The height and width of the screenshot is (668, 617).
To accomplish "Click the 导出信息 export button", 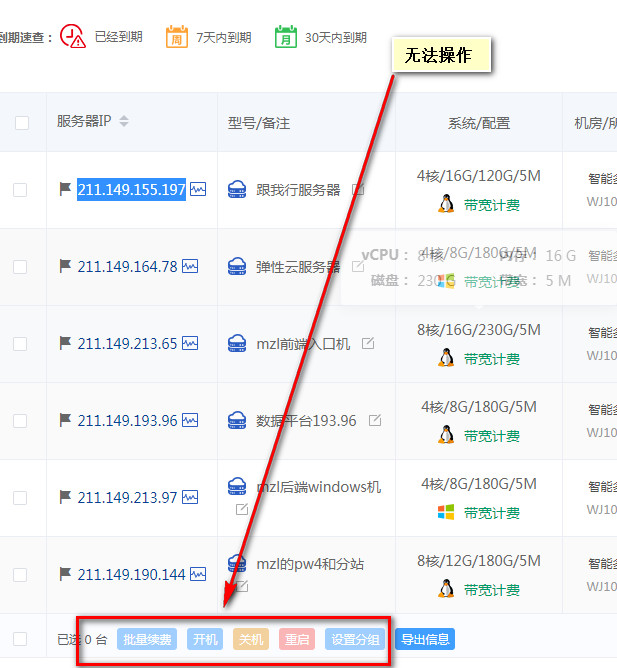I will [425, 639].
